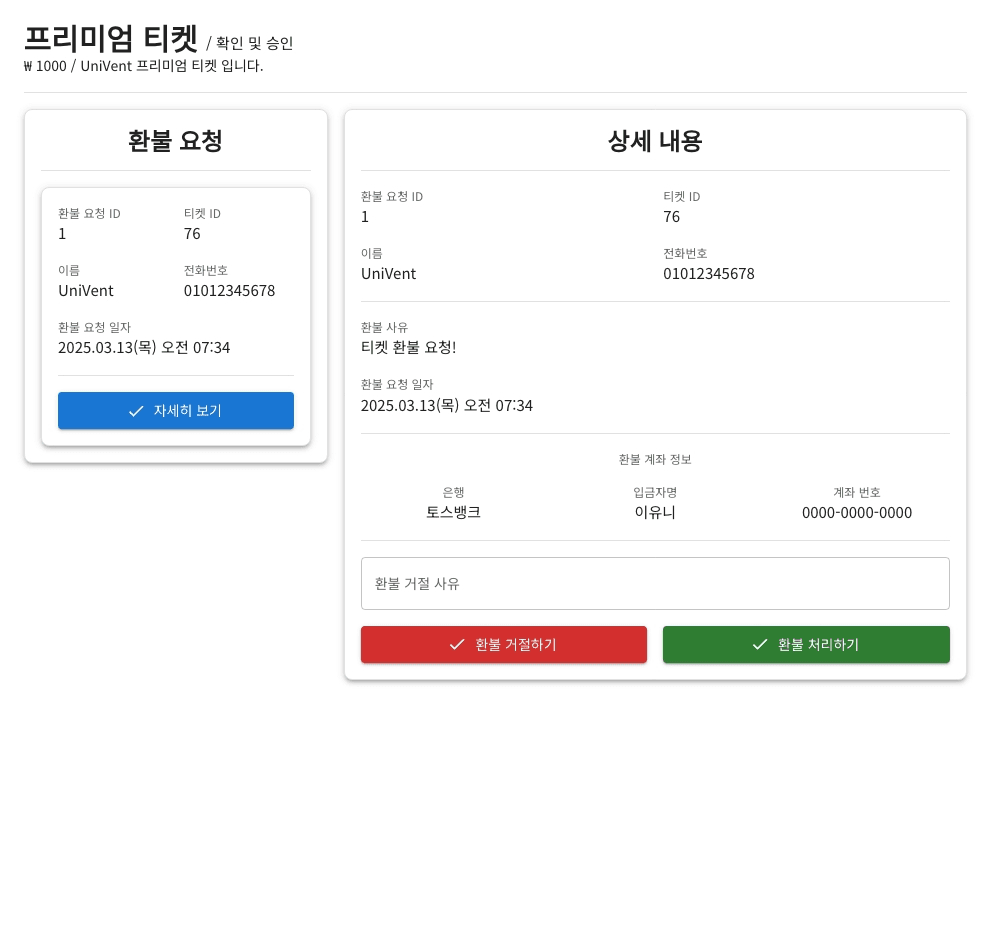Click the checkmark icon on 환불 거절하기 button
Screen dimensions: 991x939
pyautogui.click(x=457, y=645)
